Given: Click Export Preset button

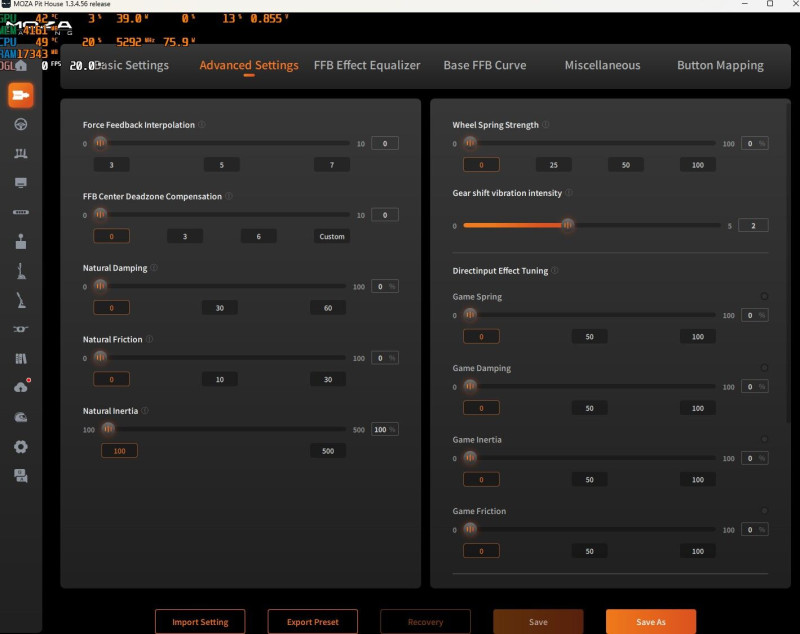Looking at the screenshot, I should tap(313, 622).
